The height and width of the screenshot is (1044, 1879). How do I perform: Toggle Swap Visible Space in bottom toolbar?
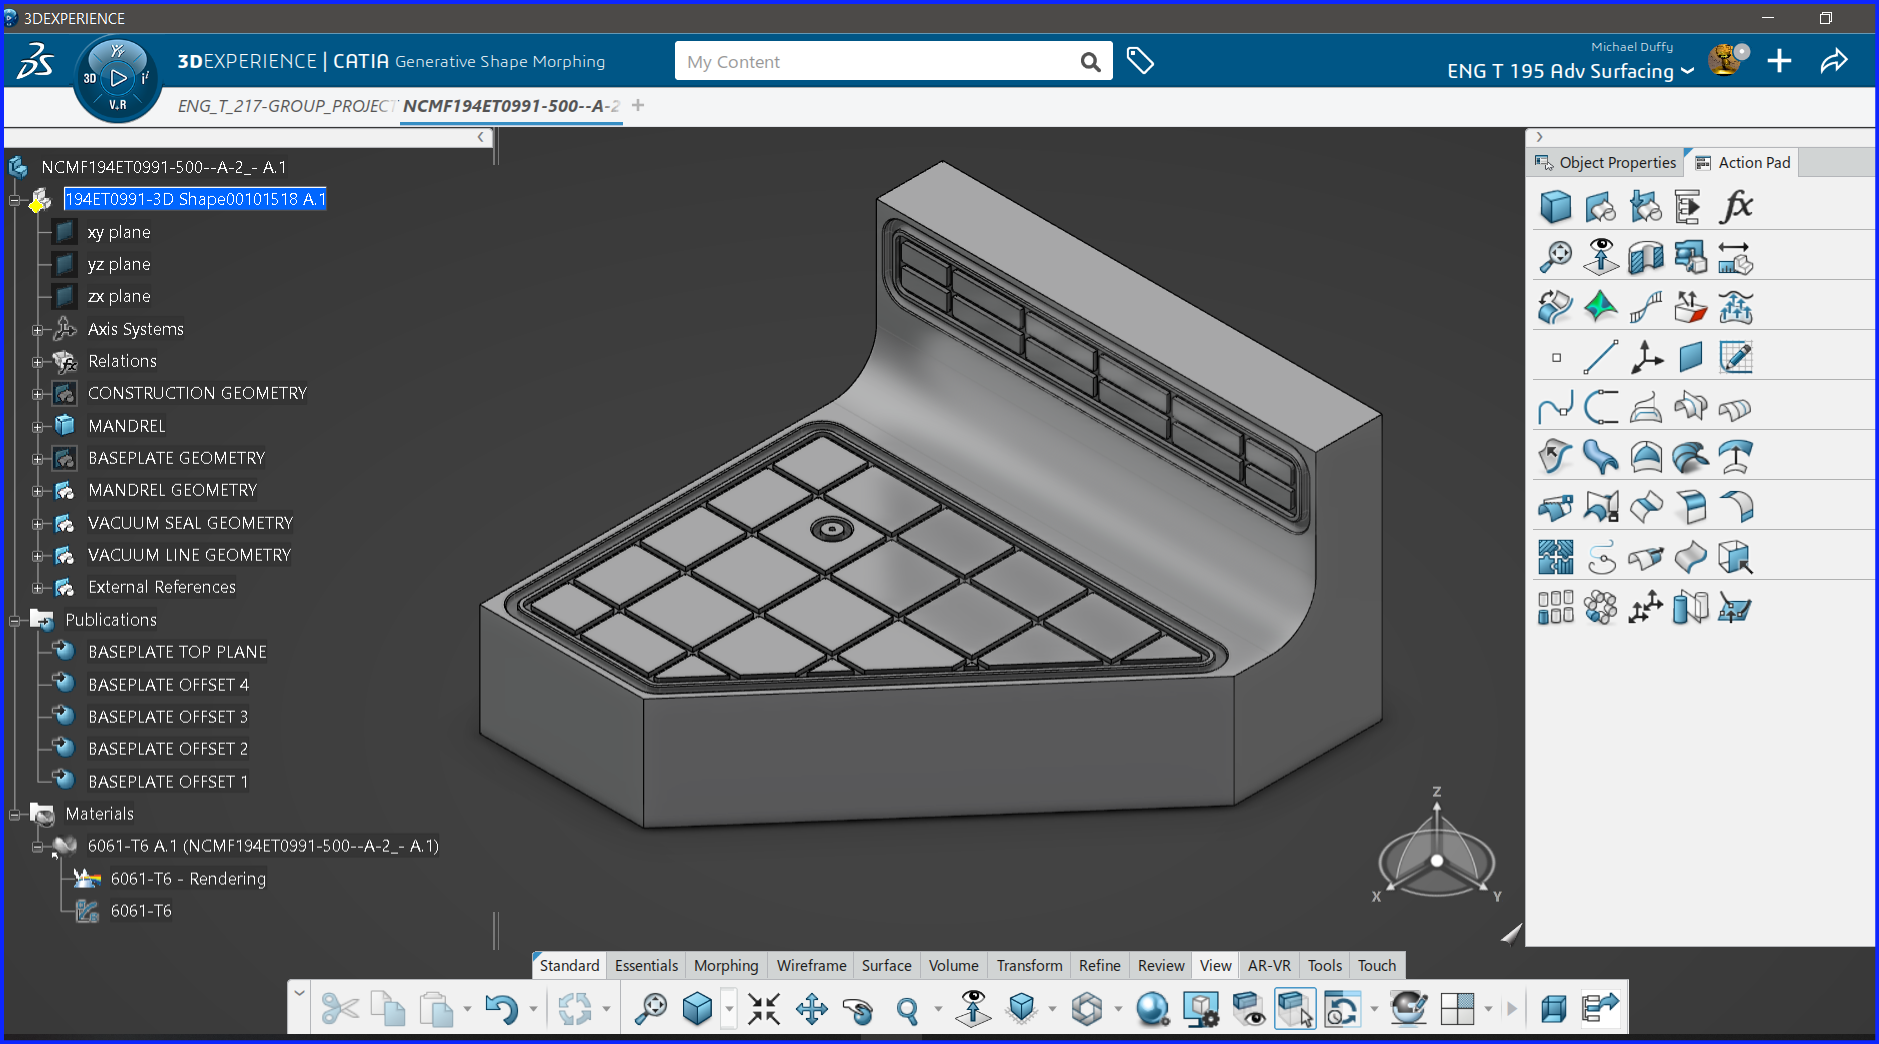(x=1295, y=1009)
